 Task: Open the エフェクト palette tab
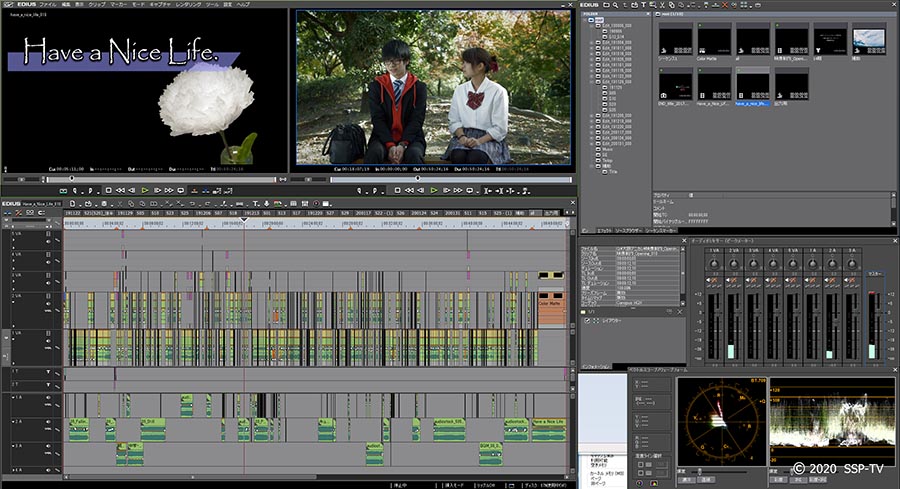[604, 230]
